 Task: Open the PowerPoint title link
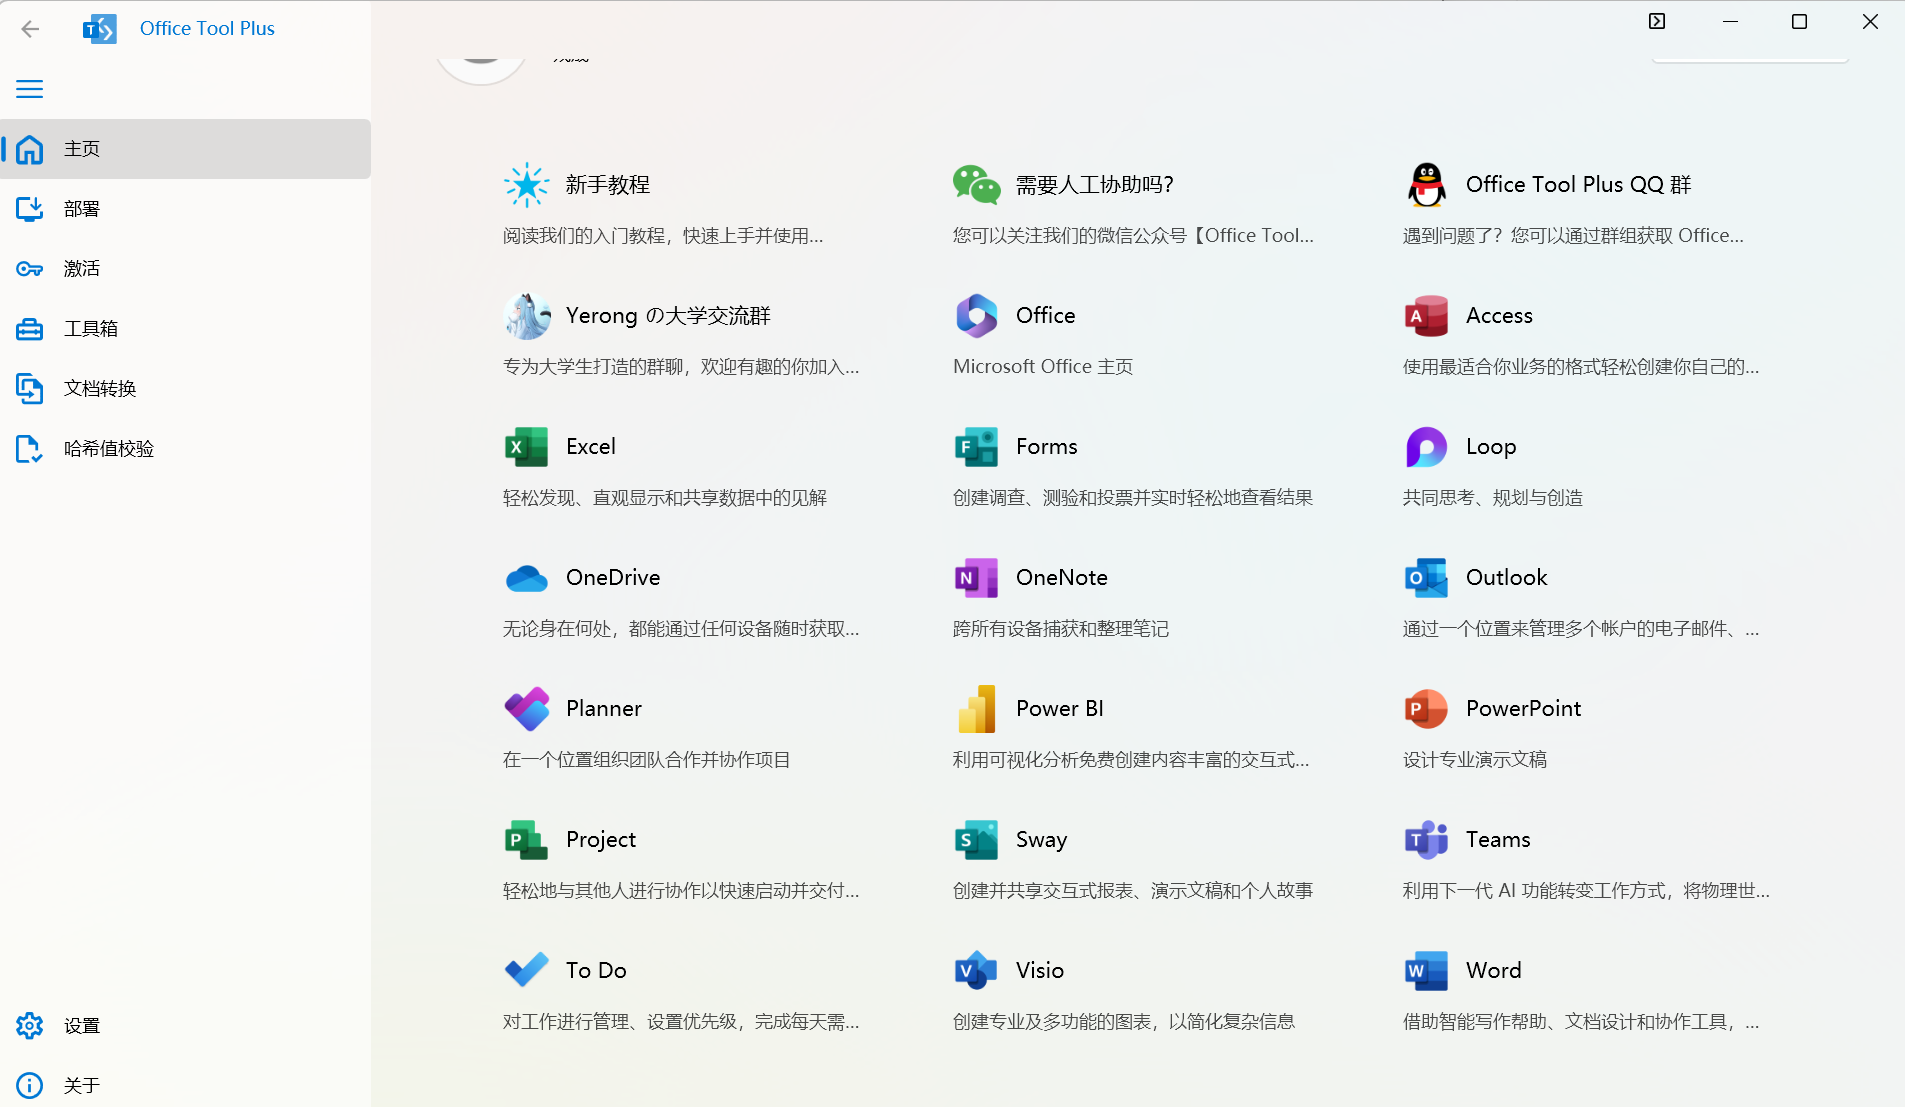coord(1524,709)
